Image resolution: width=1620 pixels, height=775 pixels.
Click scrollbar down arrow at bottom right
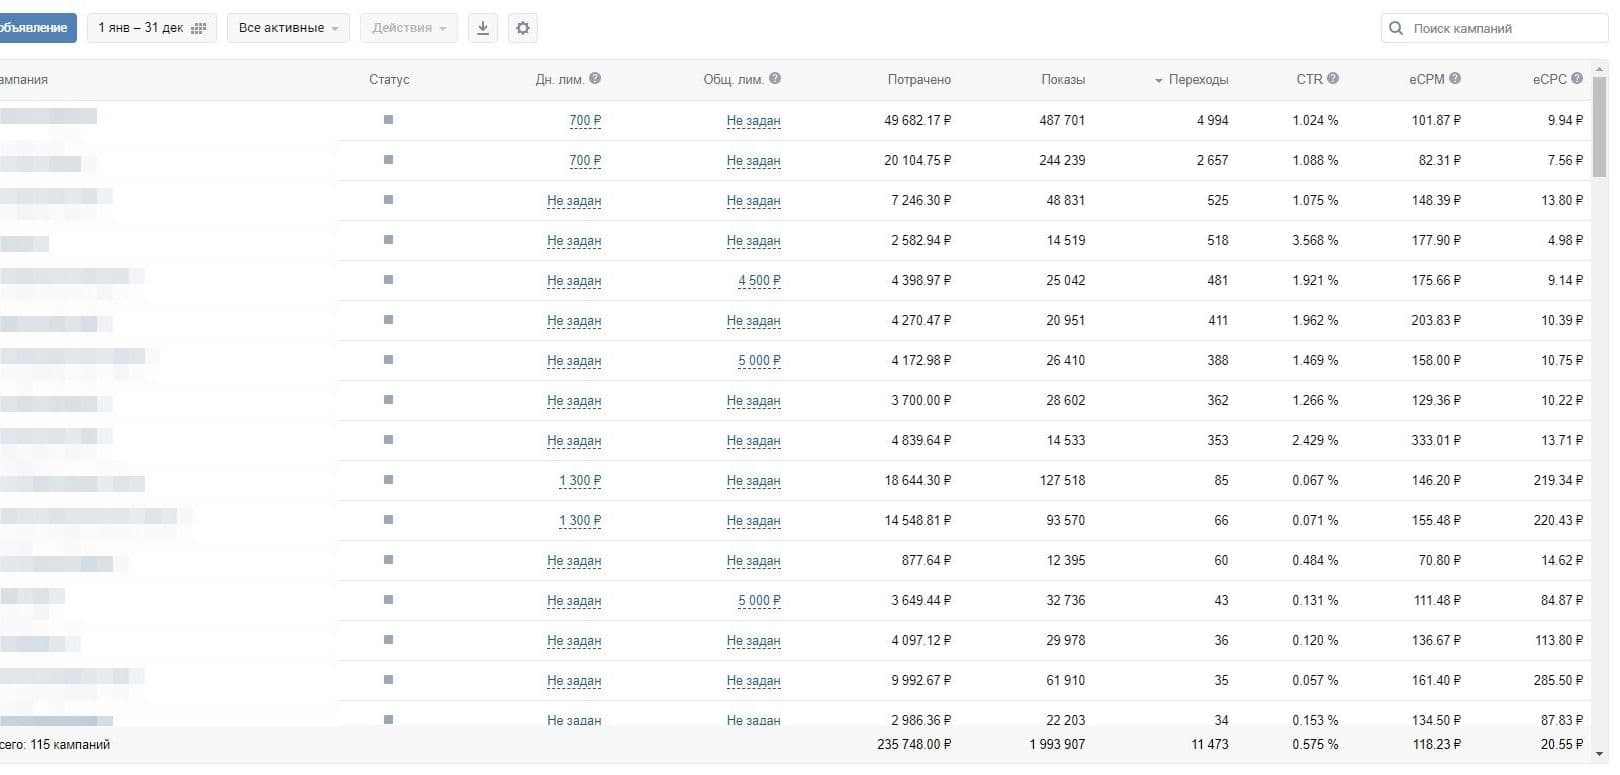(x=1599, y=754)
